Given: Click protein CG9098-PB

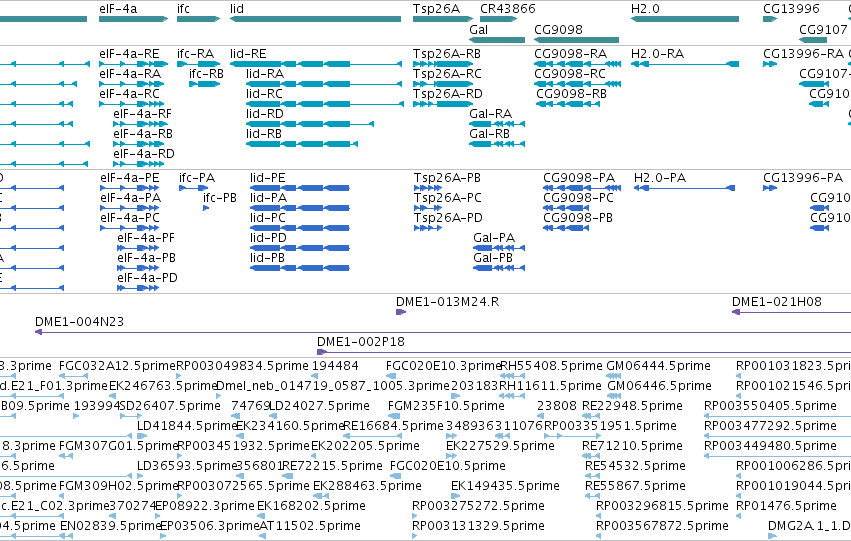Looking at the screenshot, I should 578,218.
